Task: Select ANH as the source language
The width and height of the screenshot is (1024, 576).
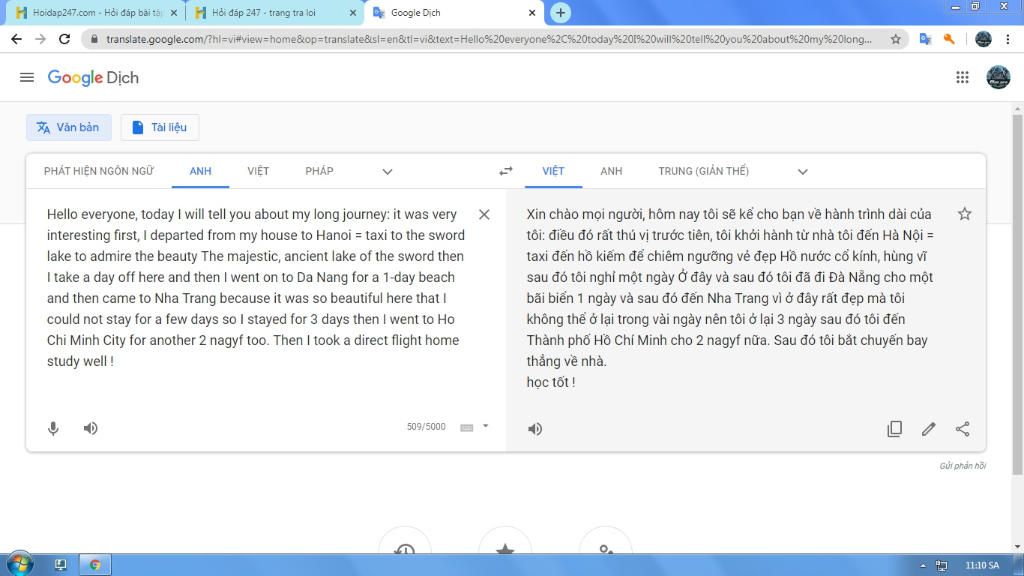Action: click(200, 171)
